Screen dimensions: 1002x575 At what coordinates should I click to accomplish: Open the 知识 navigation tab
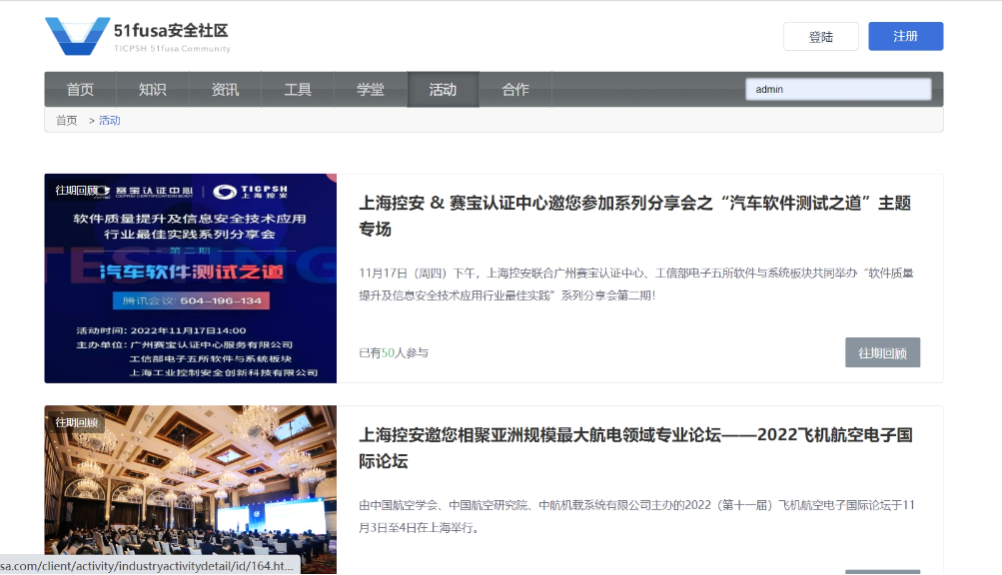click(x=153, y=89)
